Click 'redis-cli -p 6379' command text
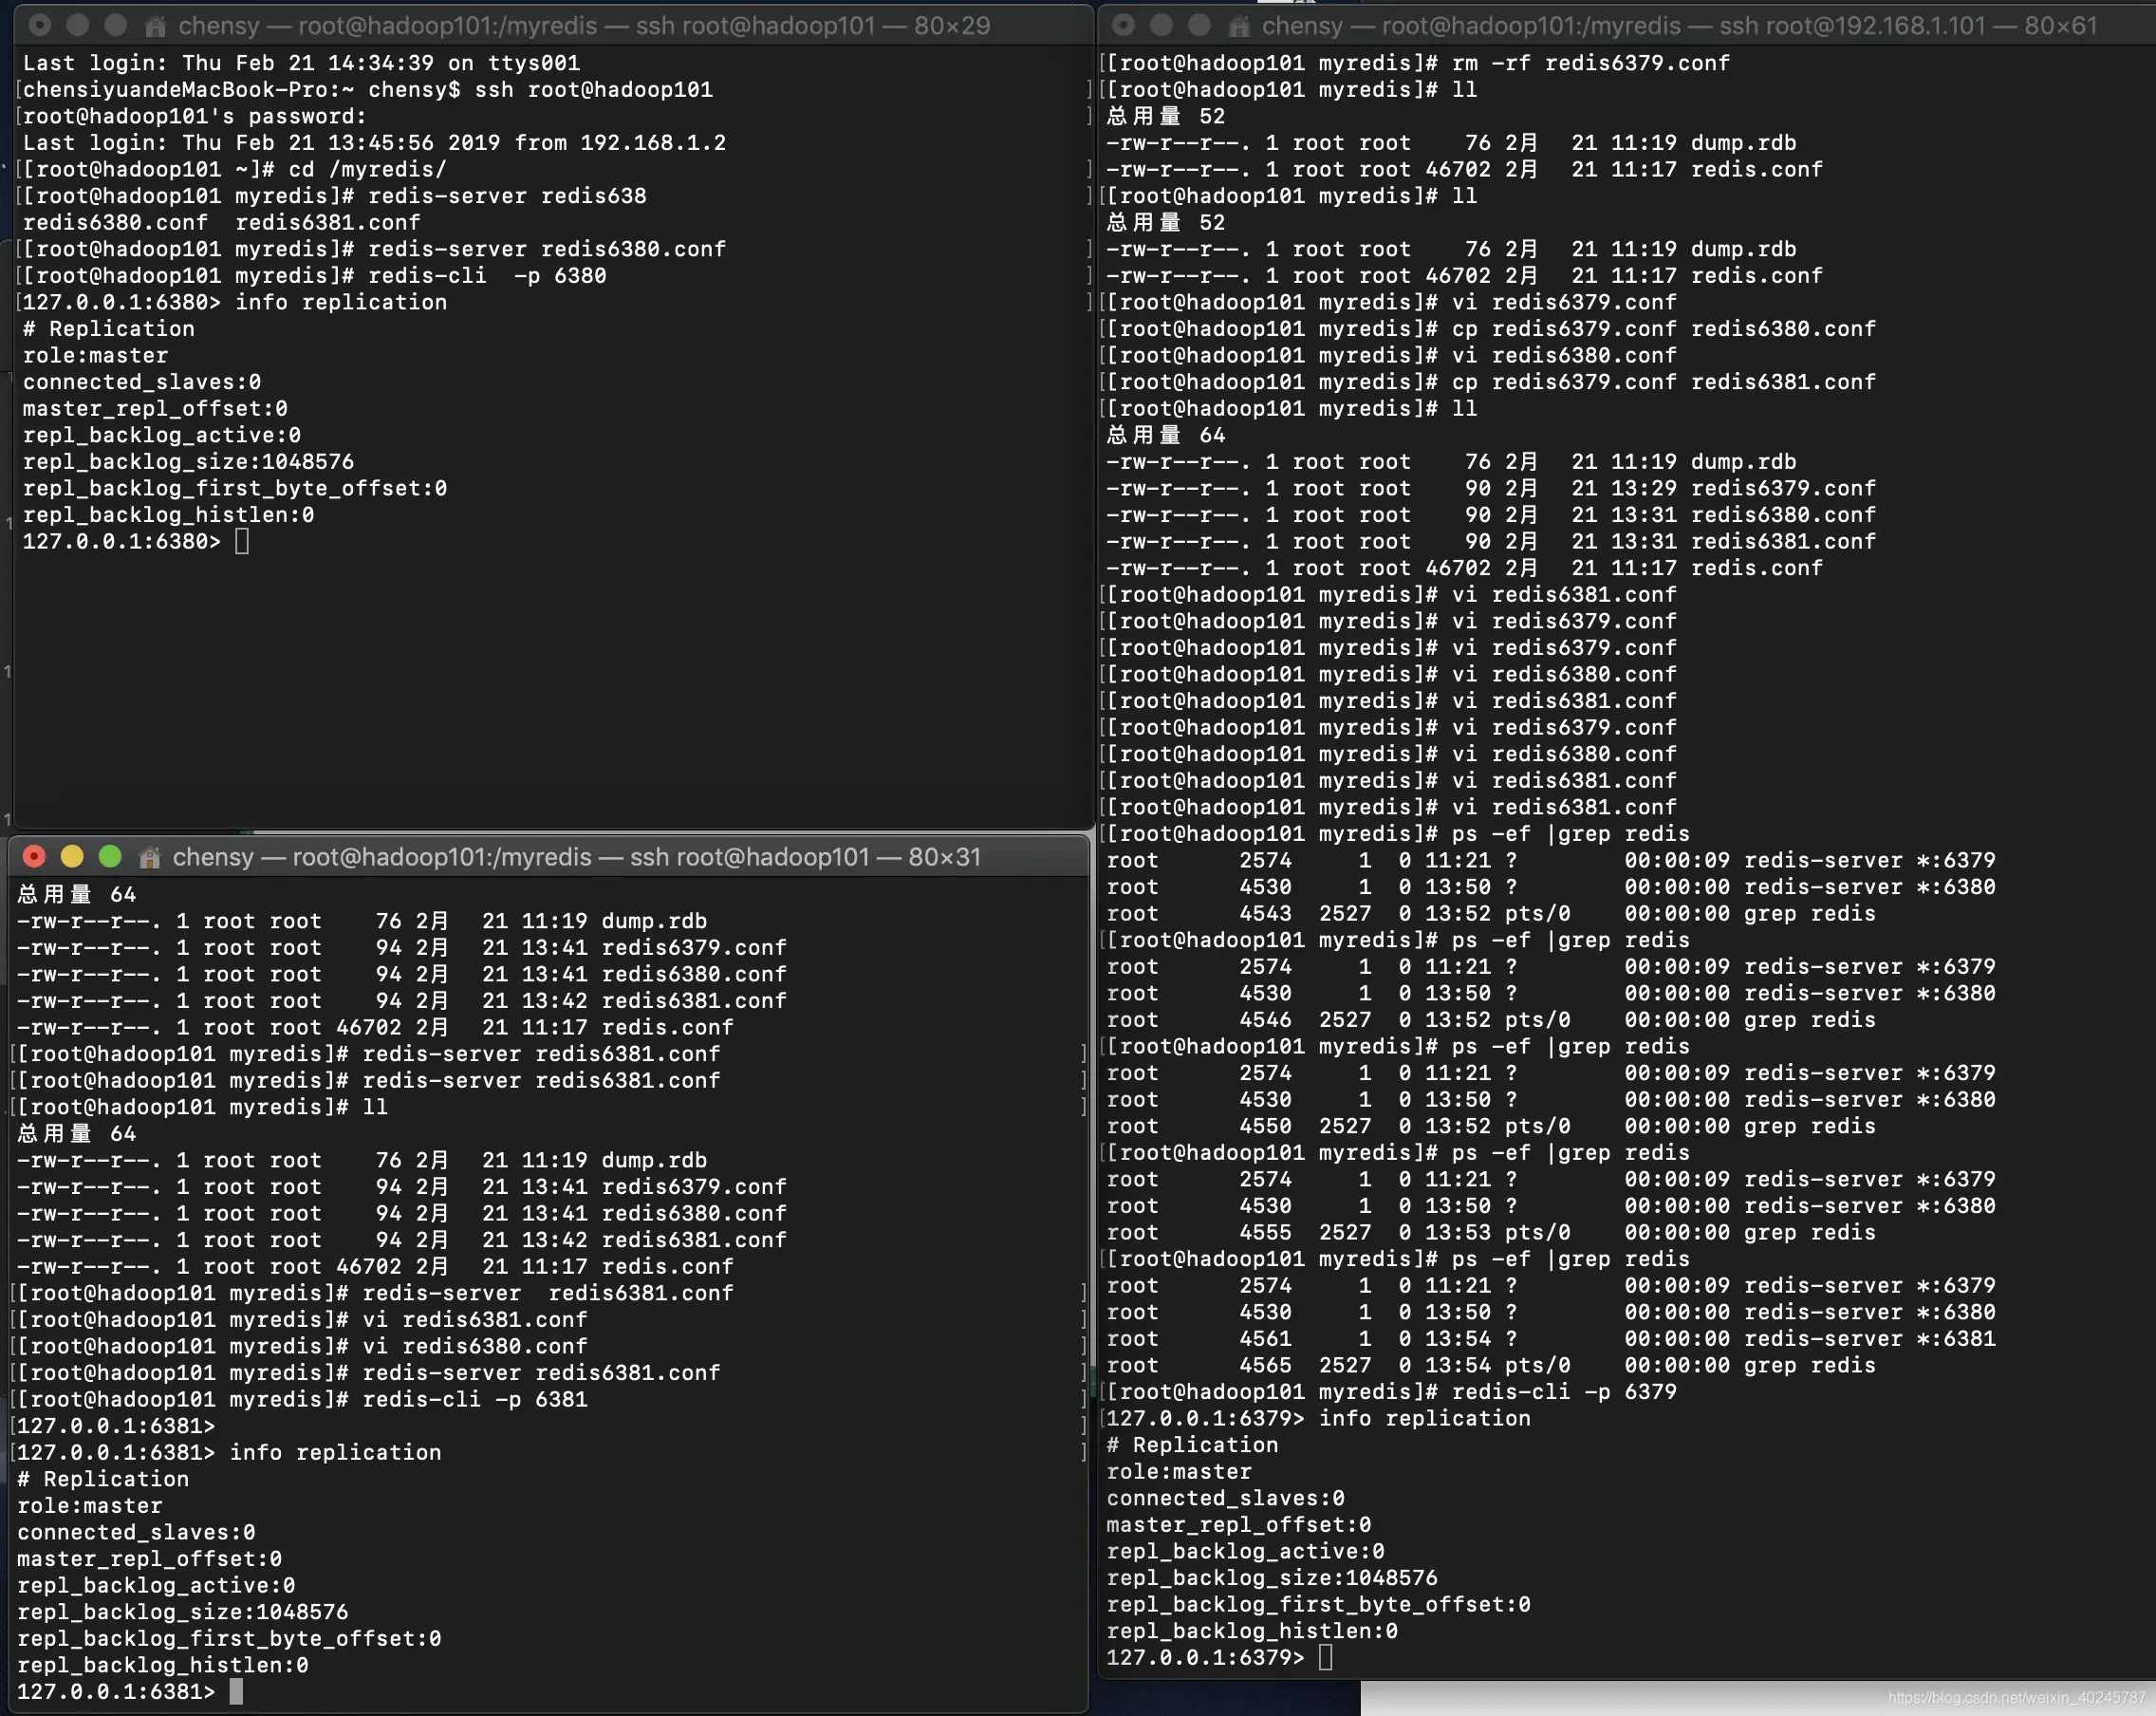 coord(1564,1391)
